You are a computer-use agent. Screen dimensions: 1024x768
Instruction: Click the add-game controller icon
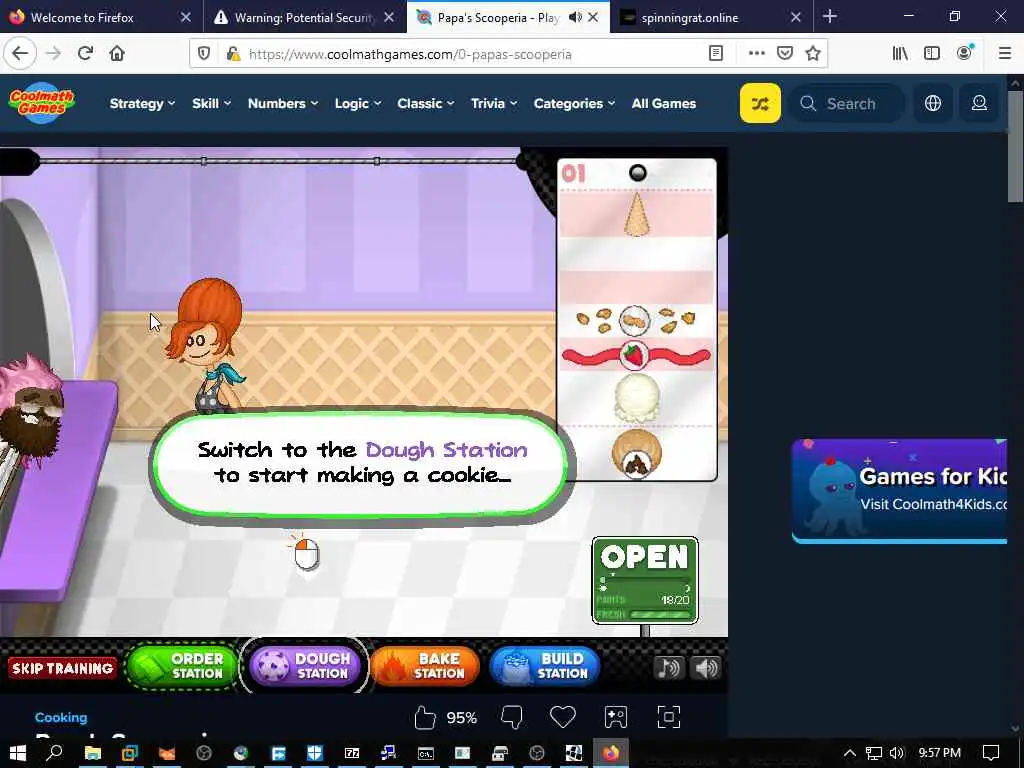616,717
